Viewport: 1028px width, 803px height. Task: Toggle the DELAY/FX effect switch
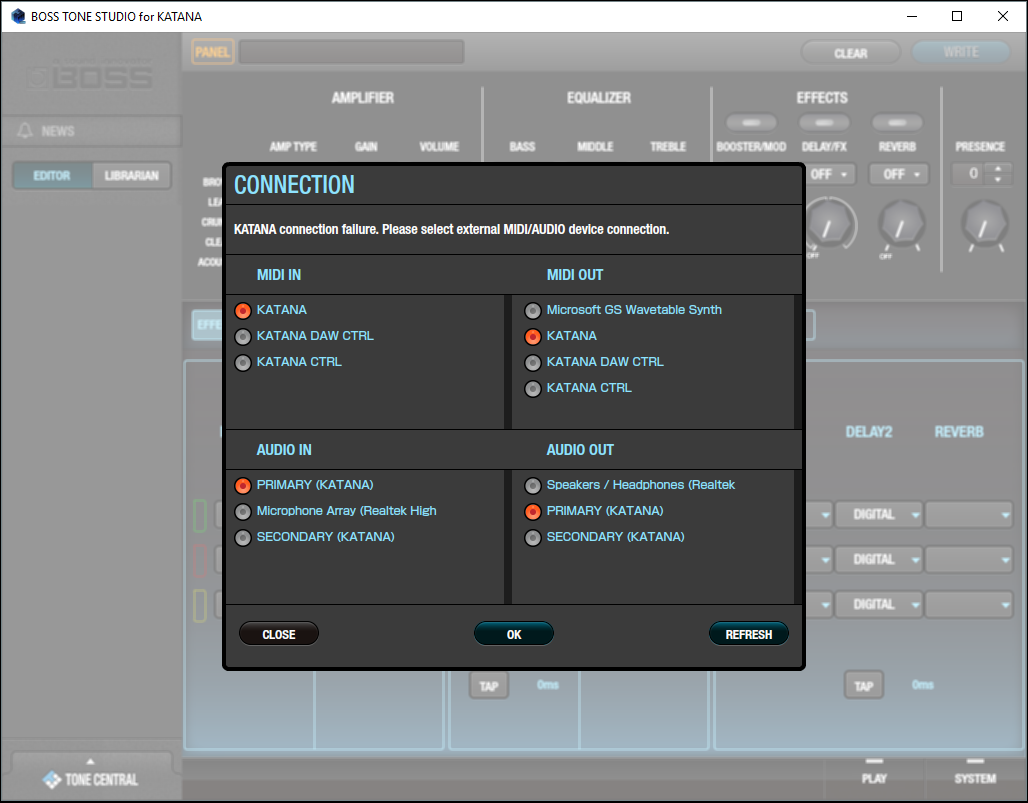pos(824,123)
